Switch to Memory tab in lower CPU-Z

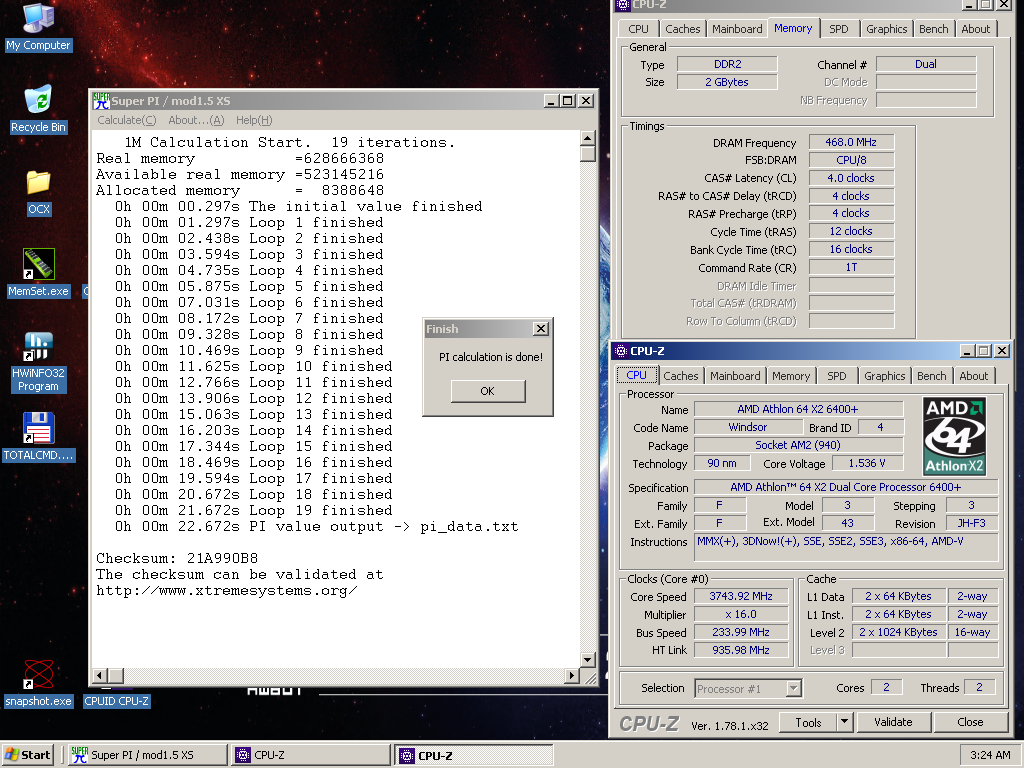pos(791,376)
